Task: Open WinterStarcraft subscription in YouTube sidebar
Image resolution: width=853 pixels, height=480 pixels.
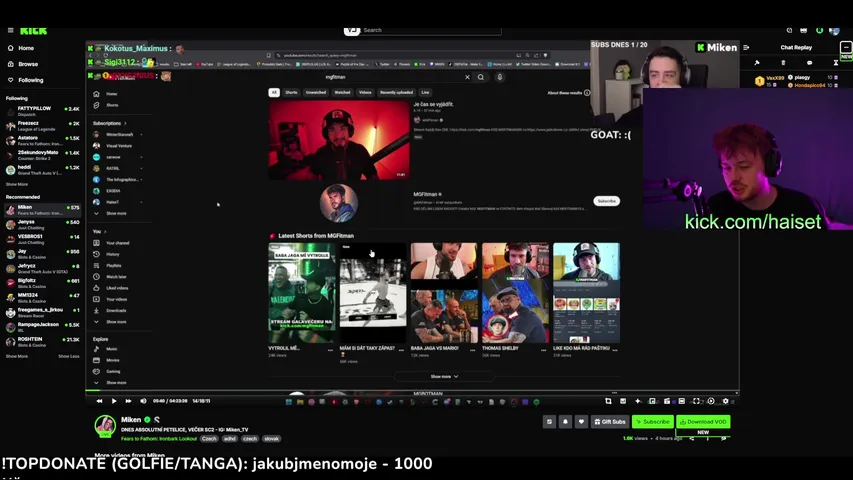Action: coord(118,134)
